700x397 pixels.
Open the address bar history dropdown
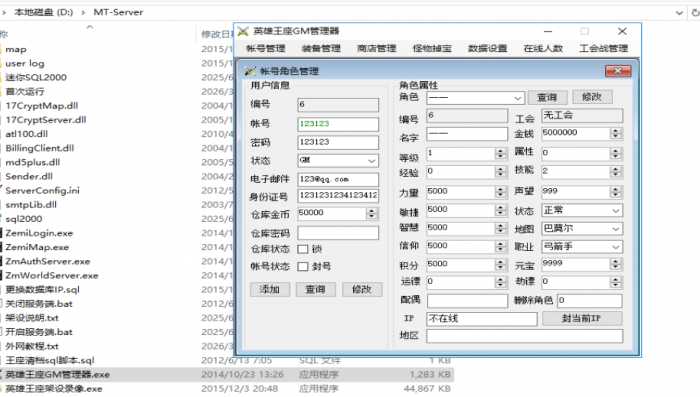[679, 13]
